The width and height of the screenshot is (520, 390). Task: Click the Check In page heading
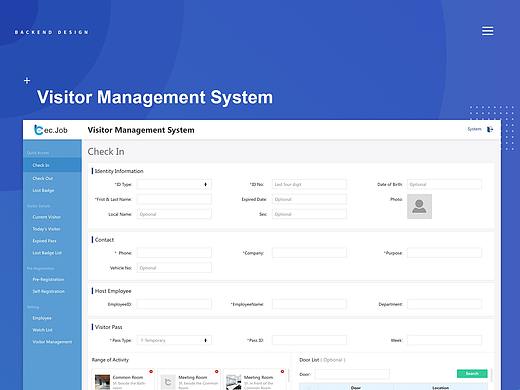tap(106, 152)
